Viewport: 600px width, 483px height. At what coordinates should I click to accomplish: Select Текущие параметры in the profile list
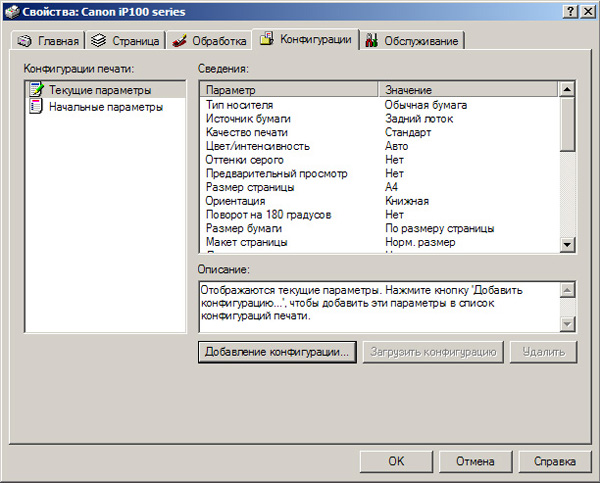coord(106,90)
